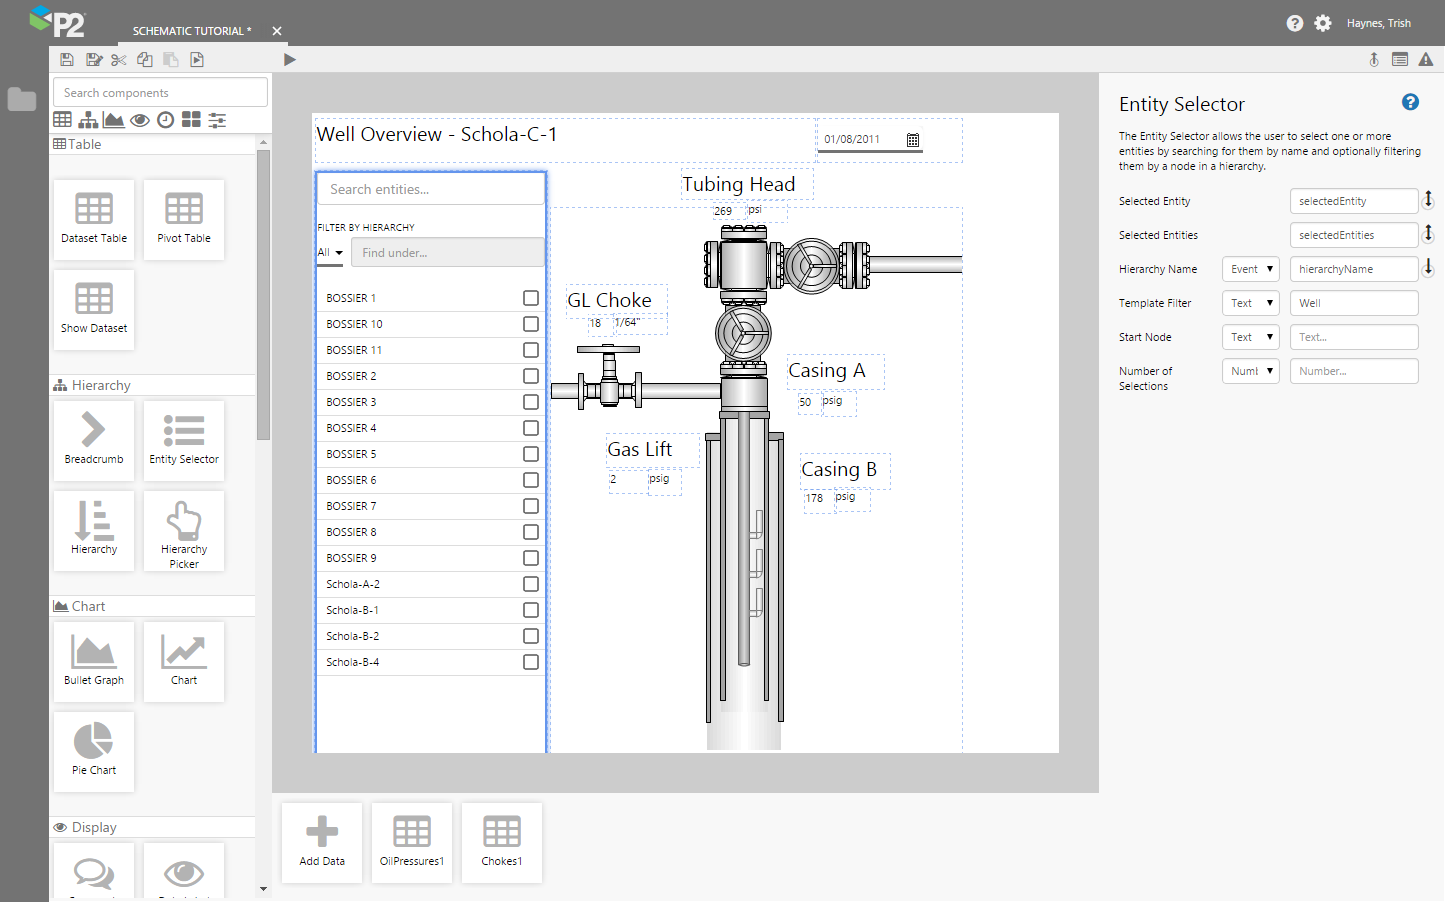Screen dimensions: 1445x902
Task: Select the Pie Chart component
Action: click(94, 751)
